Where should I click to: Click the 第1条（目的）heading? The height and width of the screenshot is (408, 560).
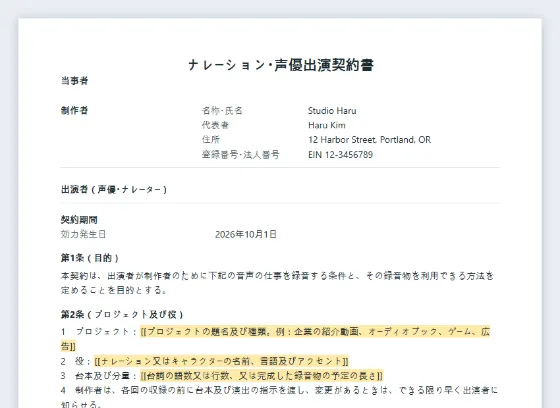tap(90, 258)
